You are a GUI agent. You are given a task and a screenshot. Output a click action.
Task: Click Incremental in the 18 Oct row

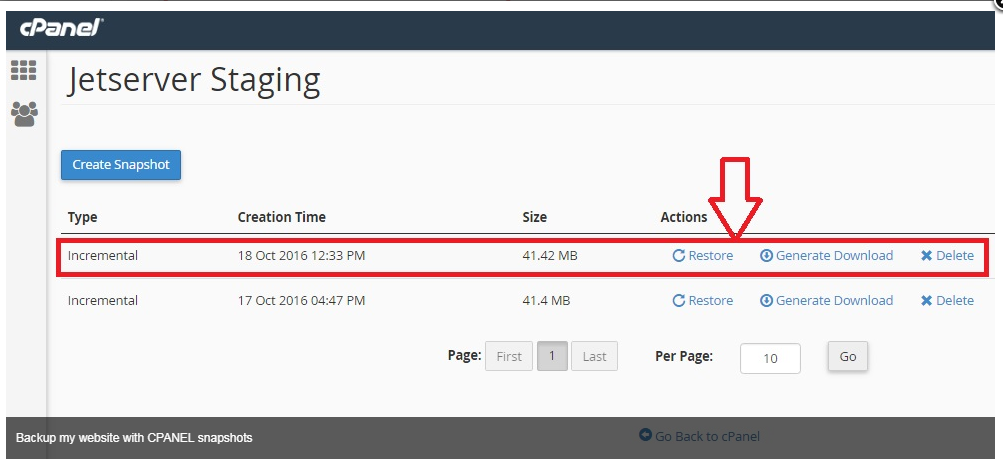point(102,256)
